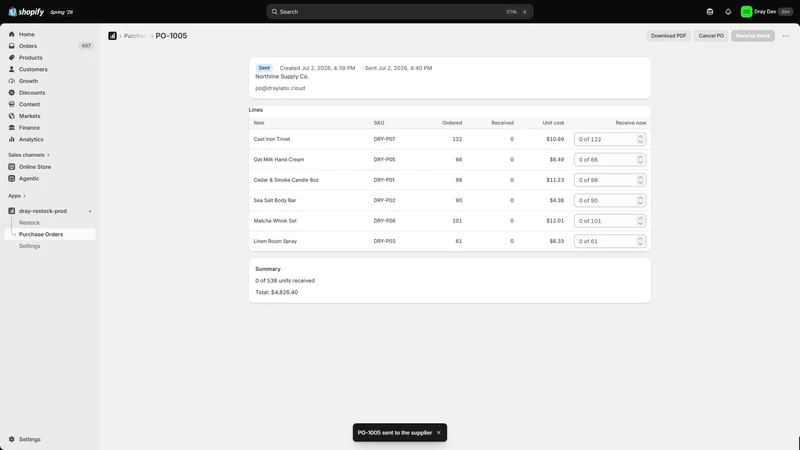
Task: Click the '0 of 101' receive input
Action: click(610, 221)
